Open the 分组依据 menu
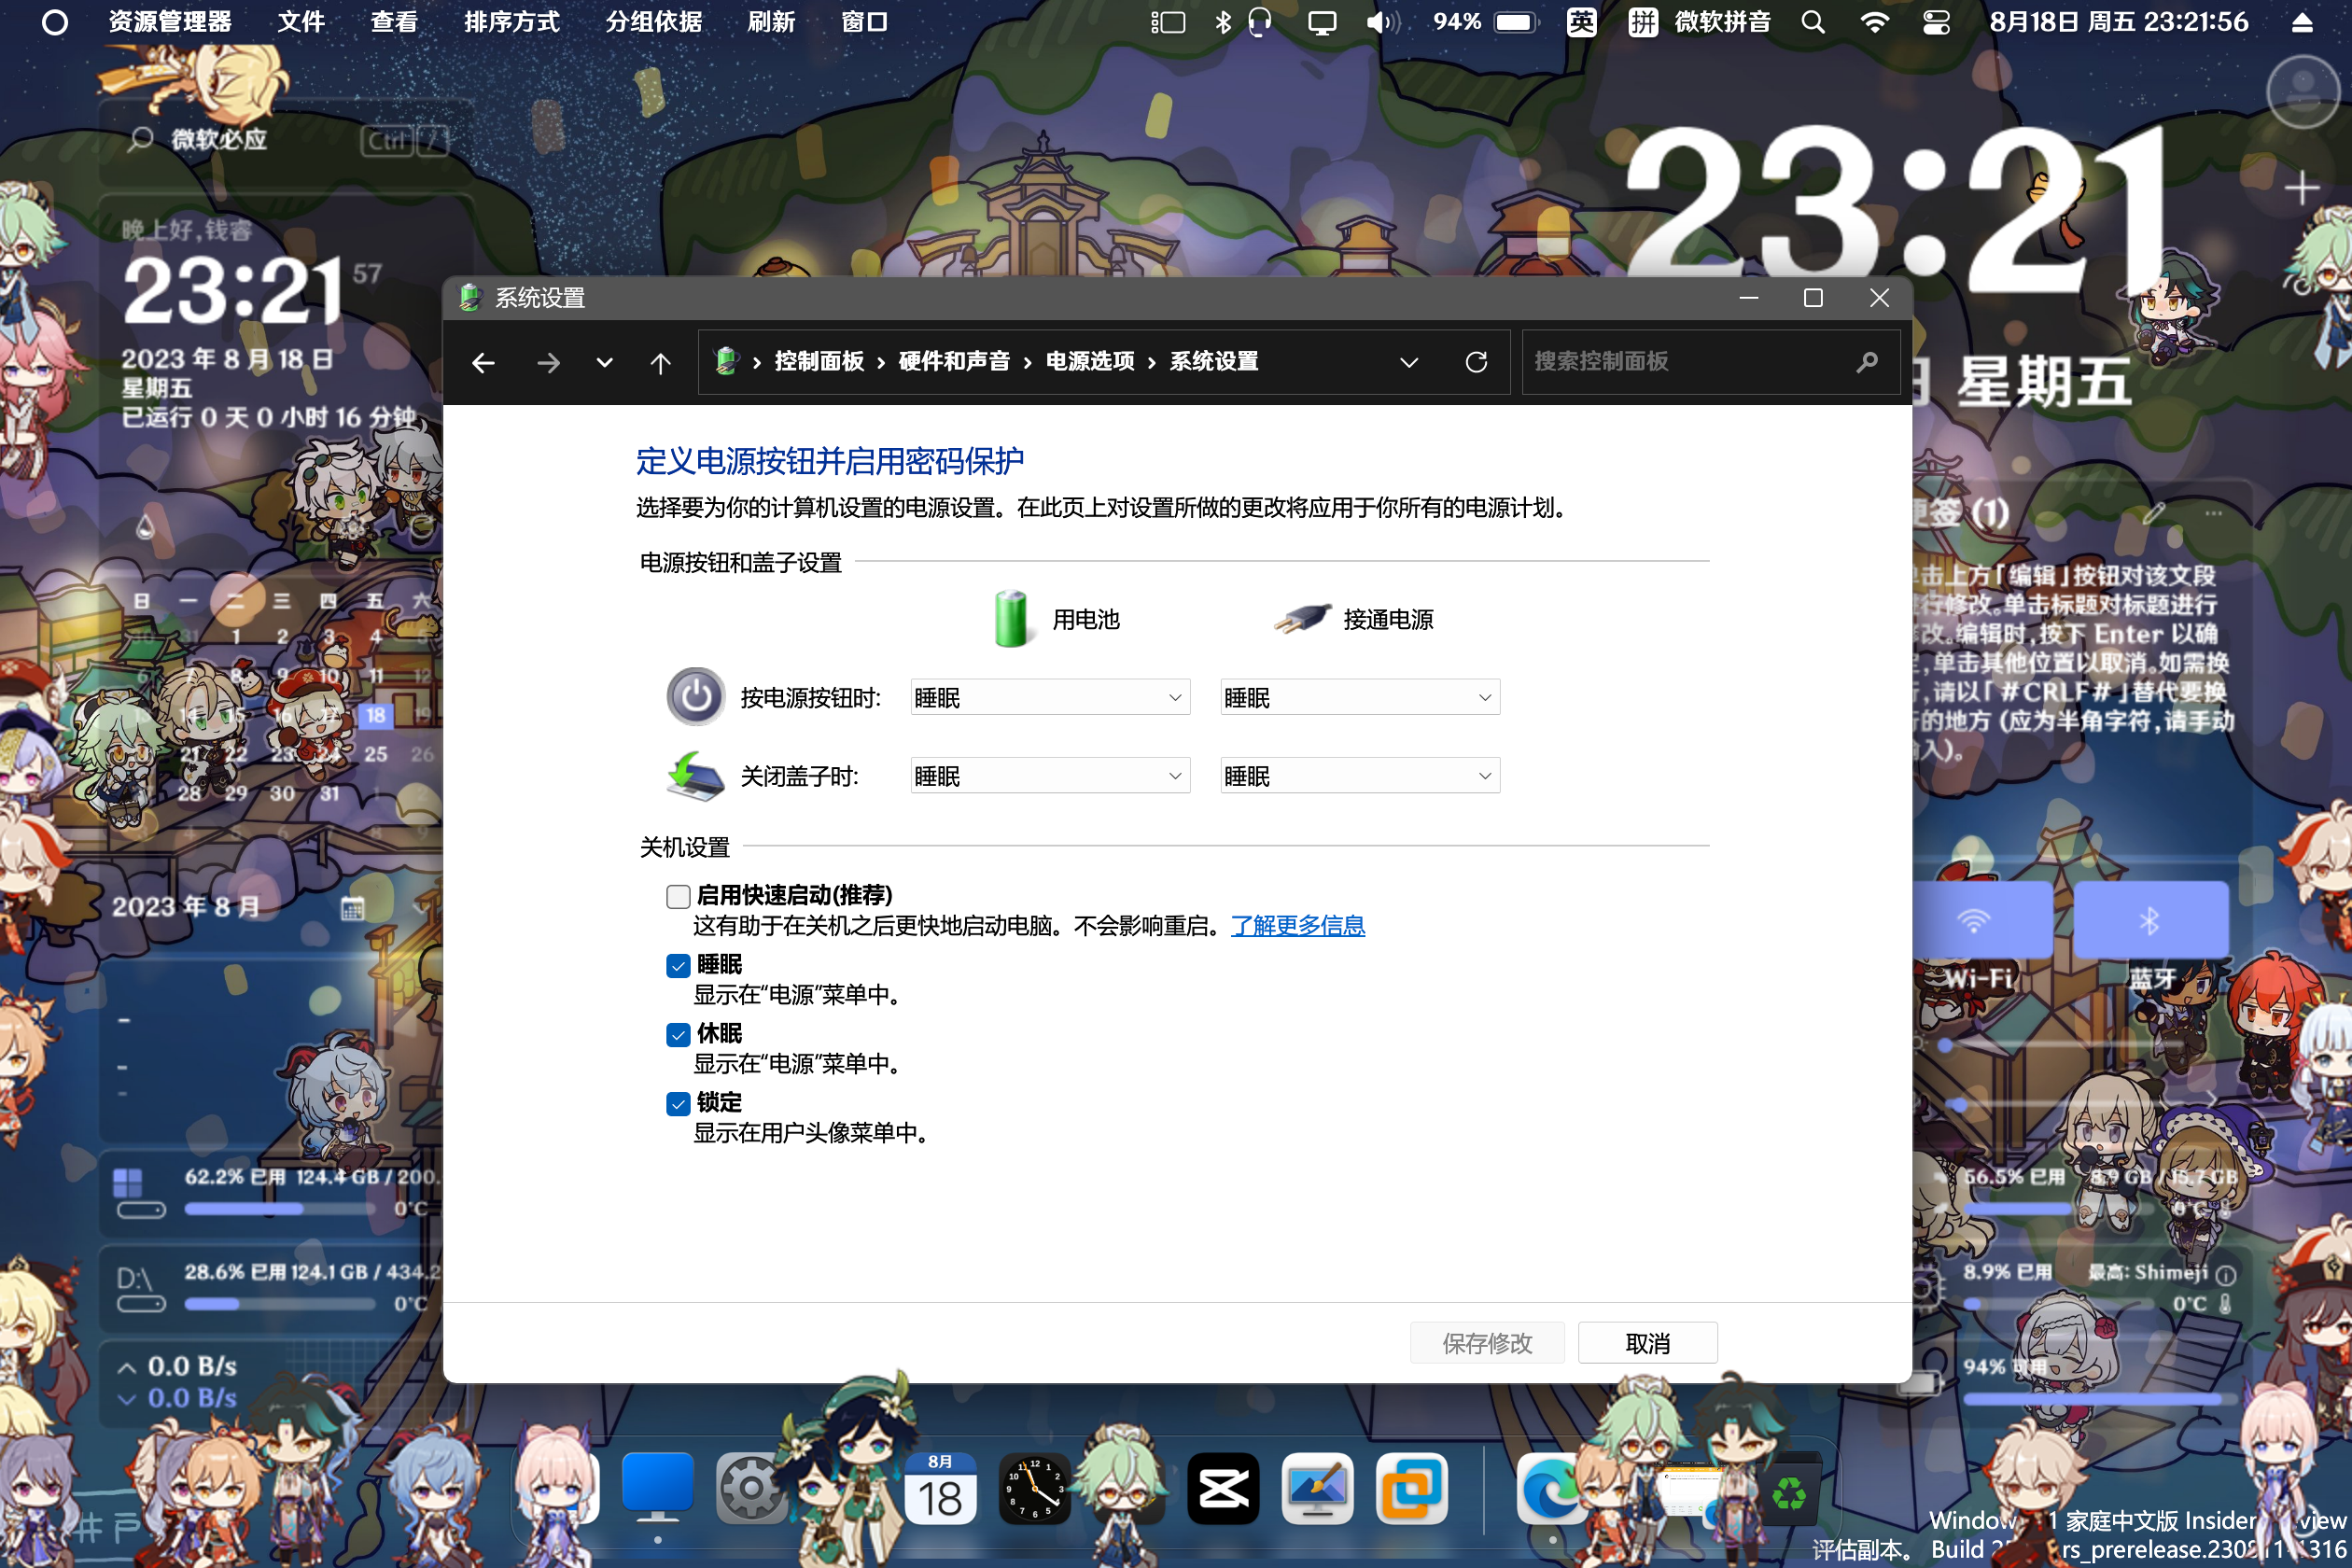The height and width of the screenshot is (1568, 2352). tap(654, 22)
